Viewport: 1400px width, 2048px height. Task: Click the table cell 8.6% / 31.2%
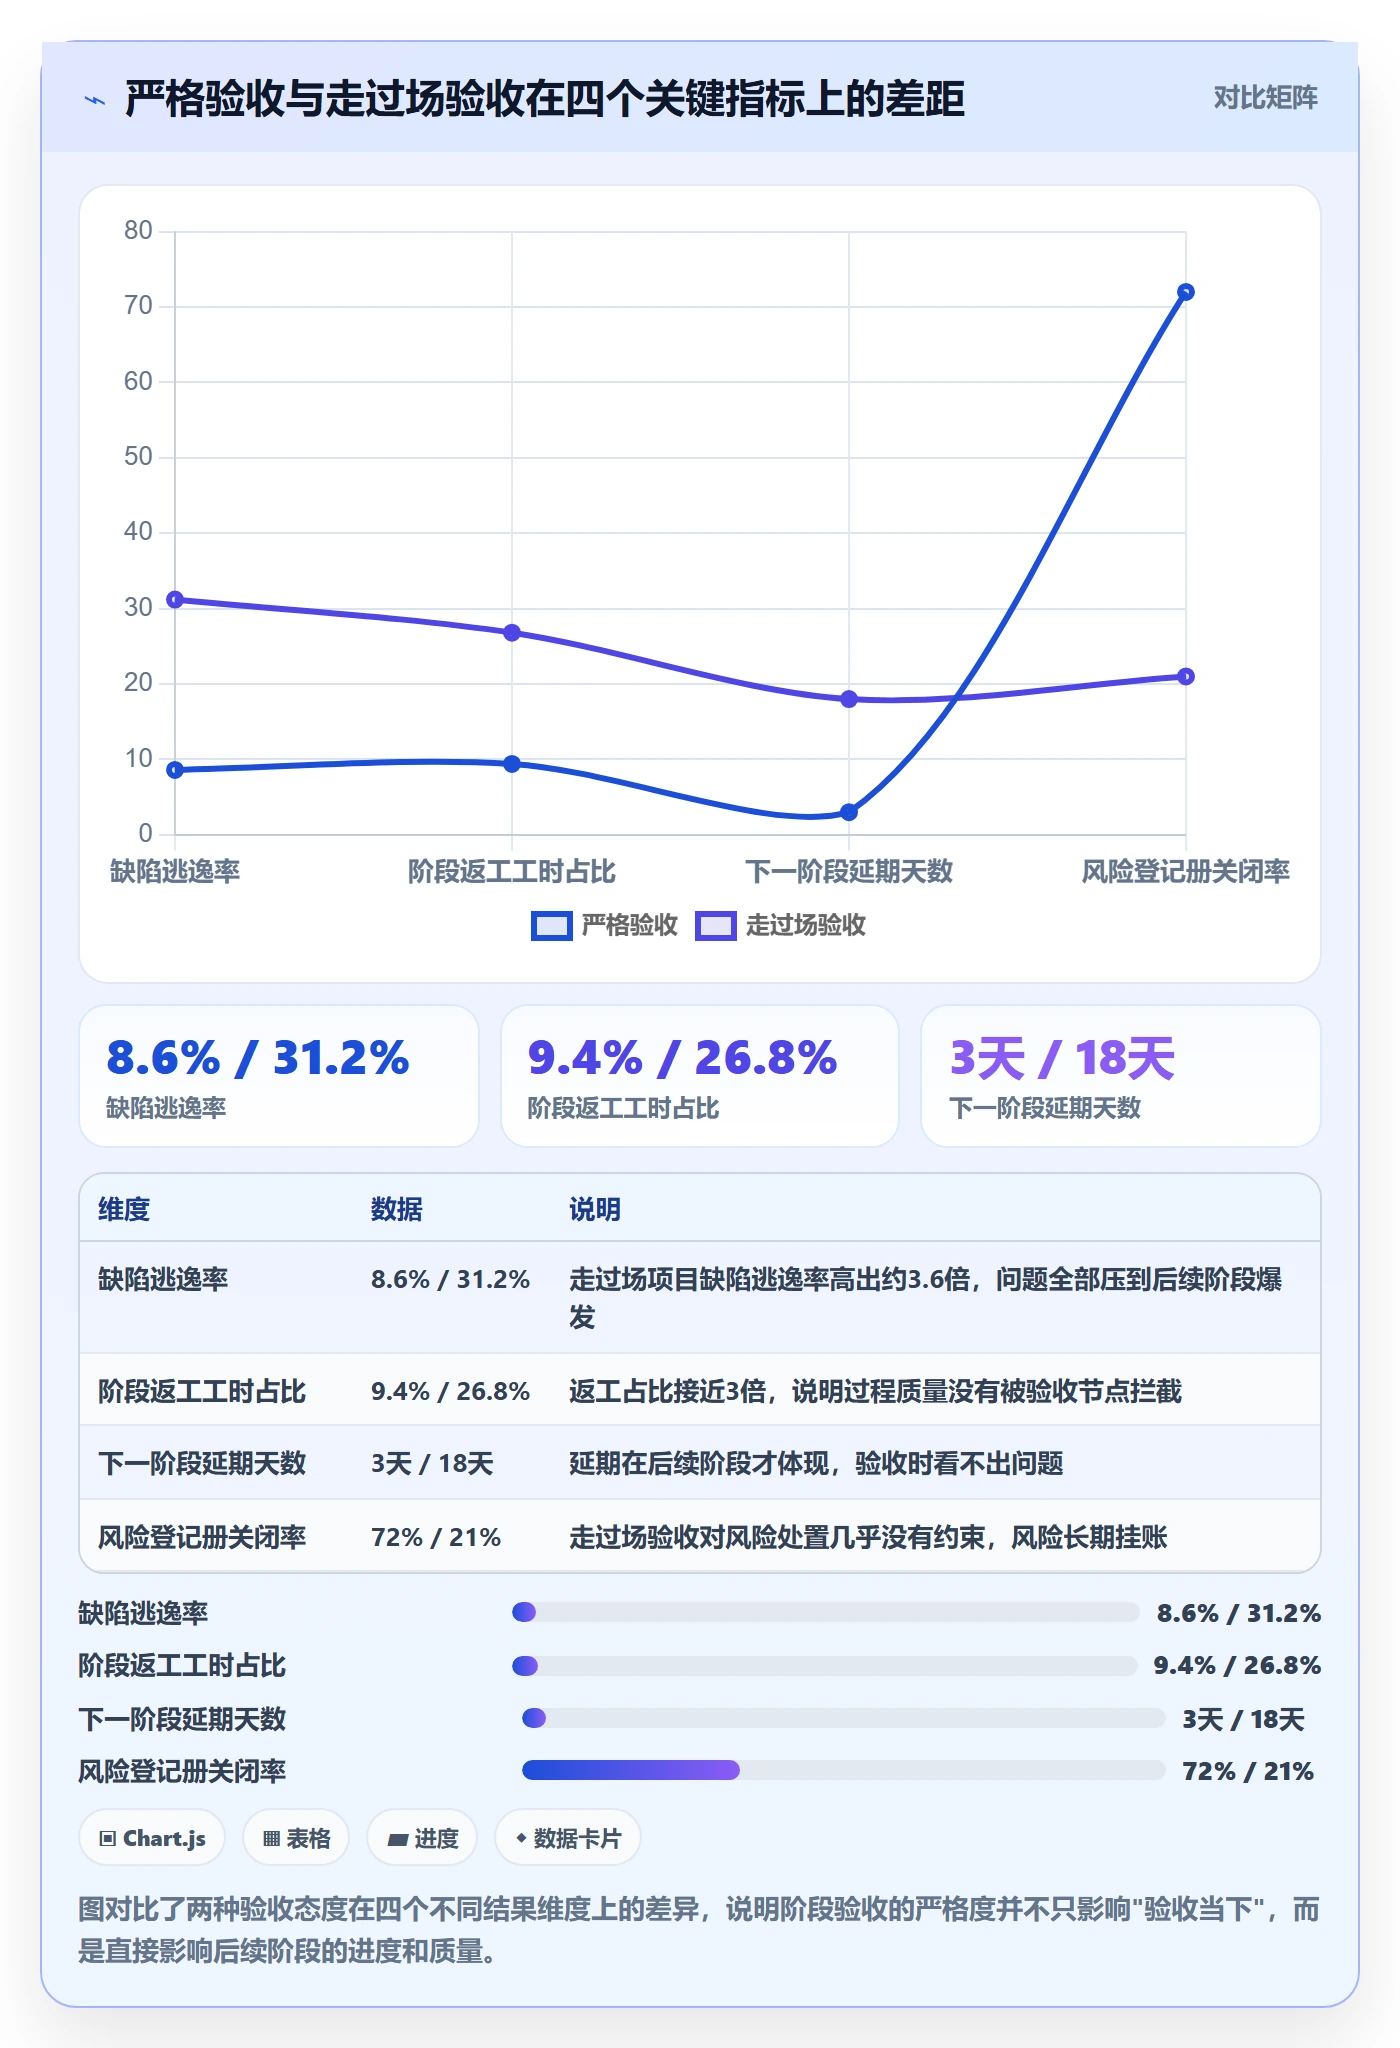click(x=450, y=1279)
